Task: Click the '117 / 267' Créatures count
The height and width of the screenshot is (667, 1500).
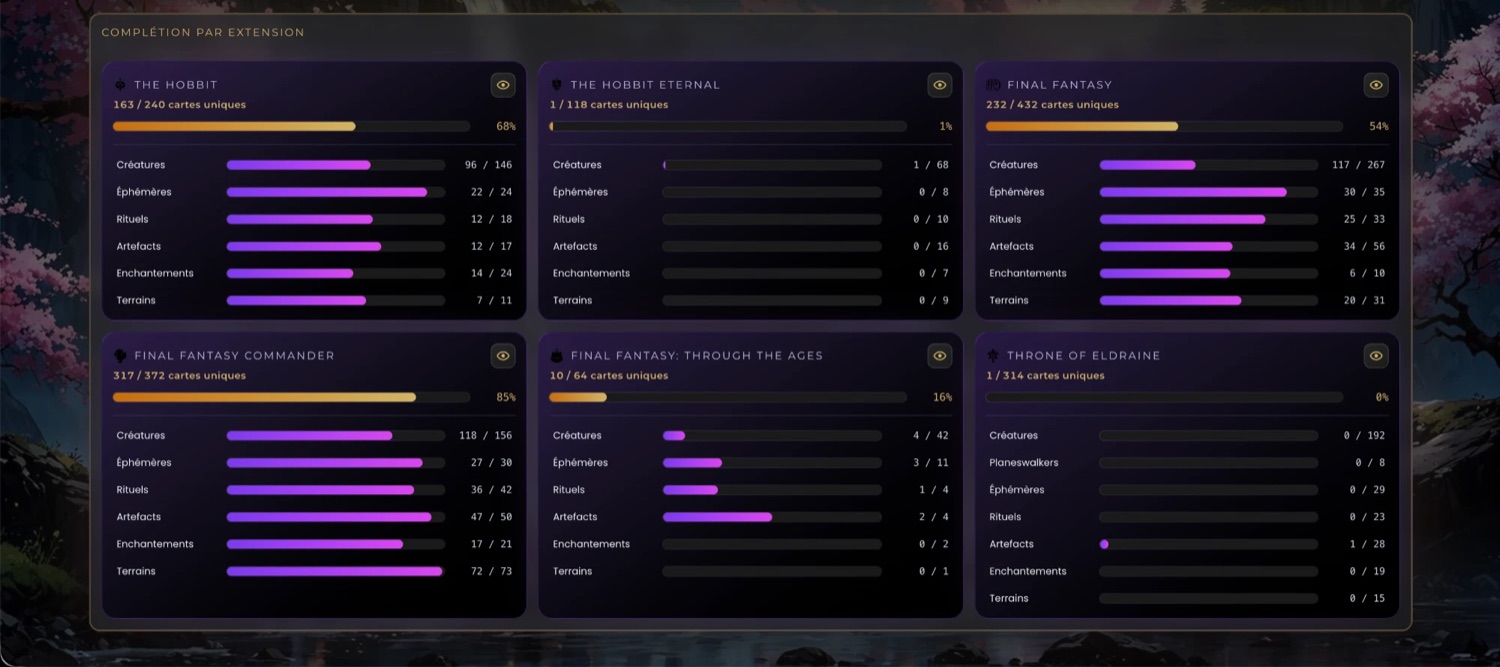Action: [x=1358, y=165]
